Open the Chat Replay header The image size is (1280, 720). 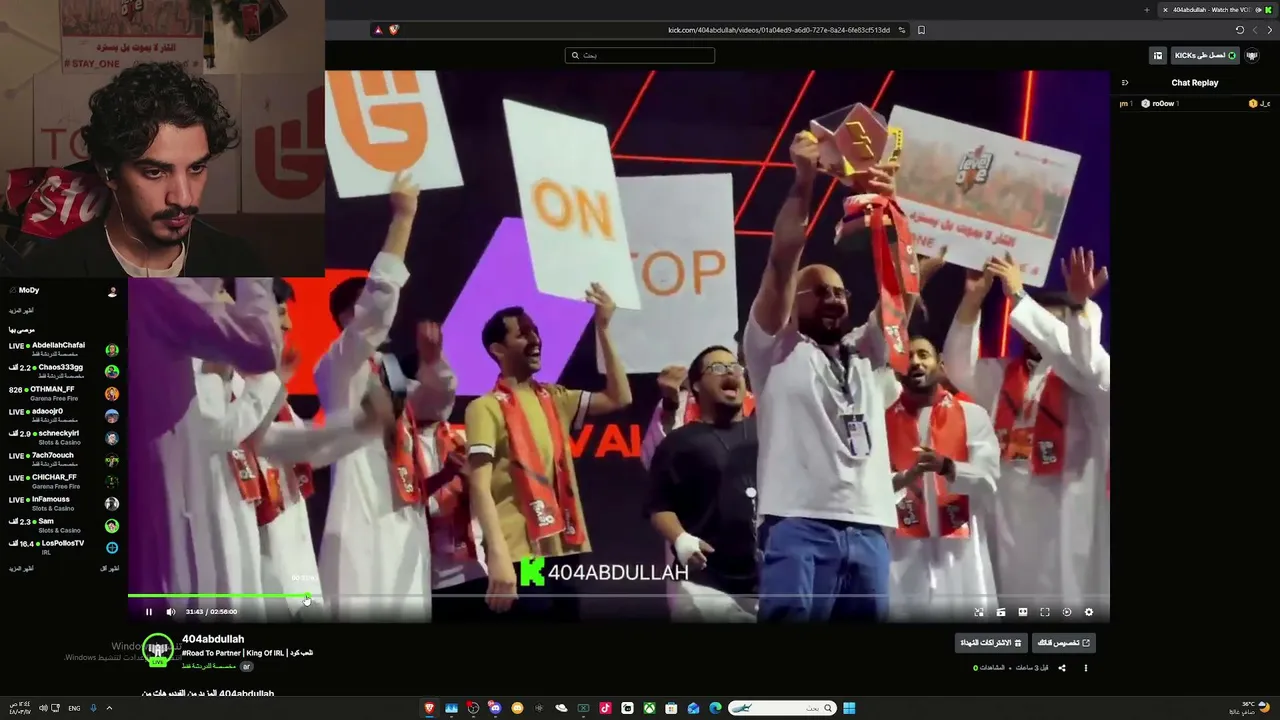(1195, 83)
